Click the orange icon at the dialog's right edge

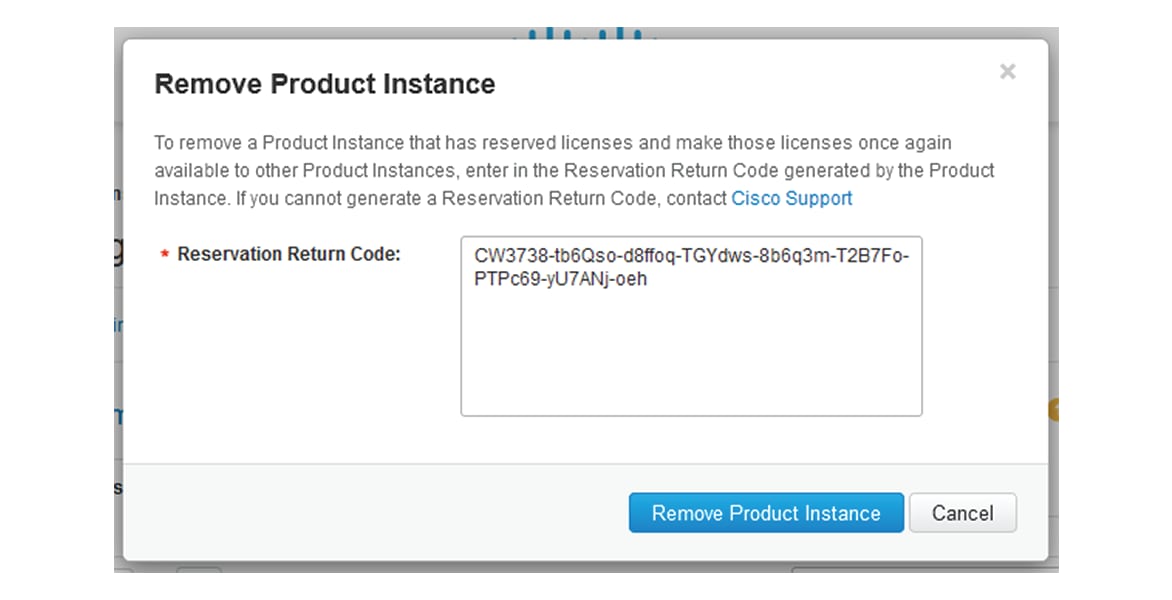[x=1054, y=409]
